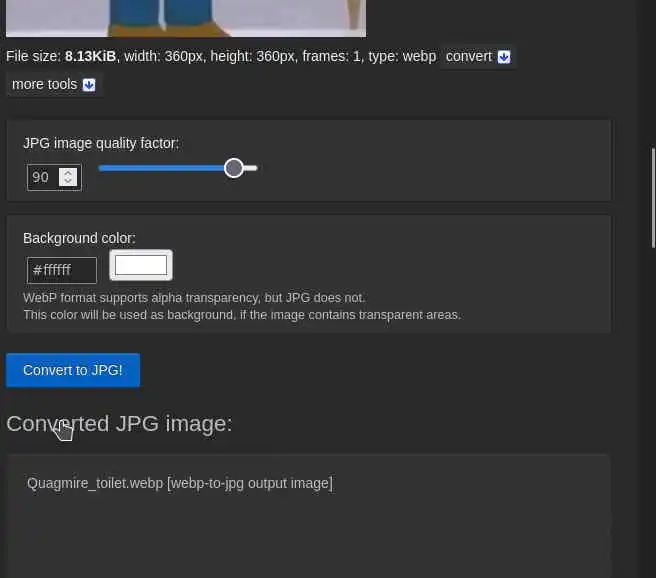Click the page vertical scrollbar thumb
Image resolution: width=656 pixels, height=578 pixels.
click(x=653, y=198)
